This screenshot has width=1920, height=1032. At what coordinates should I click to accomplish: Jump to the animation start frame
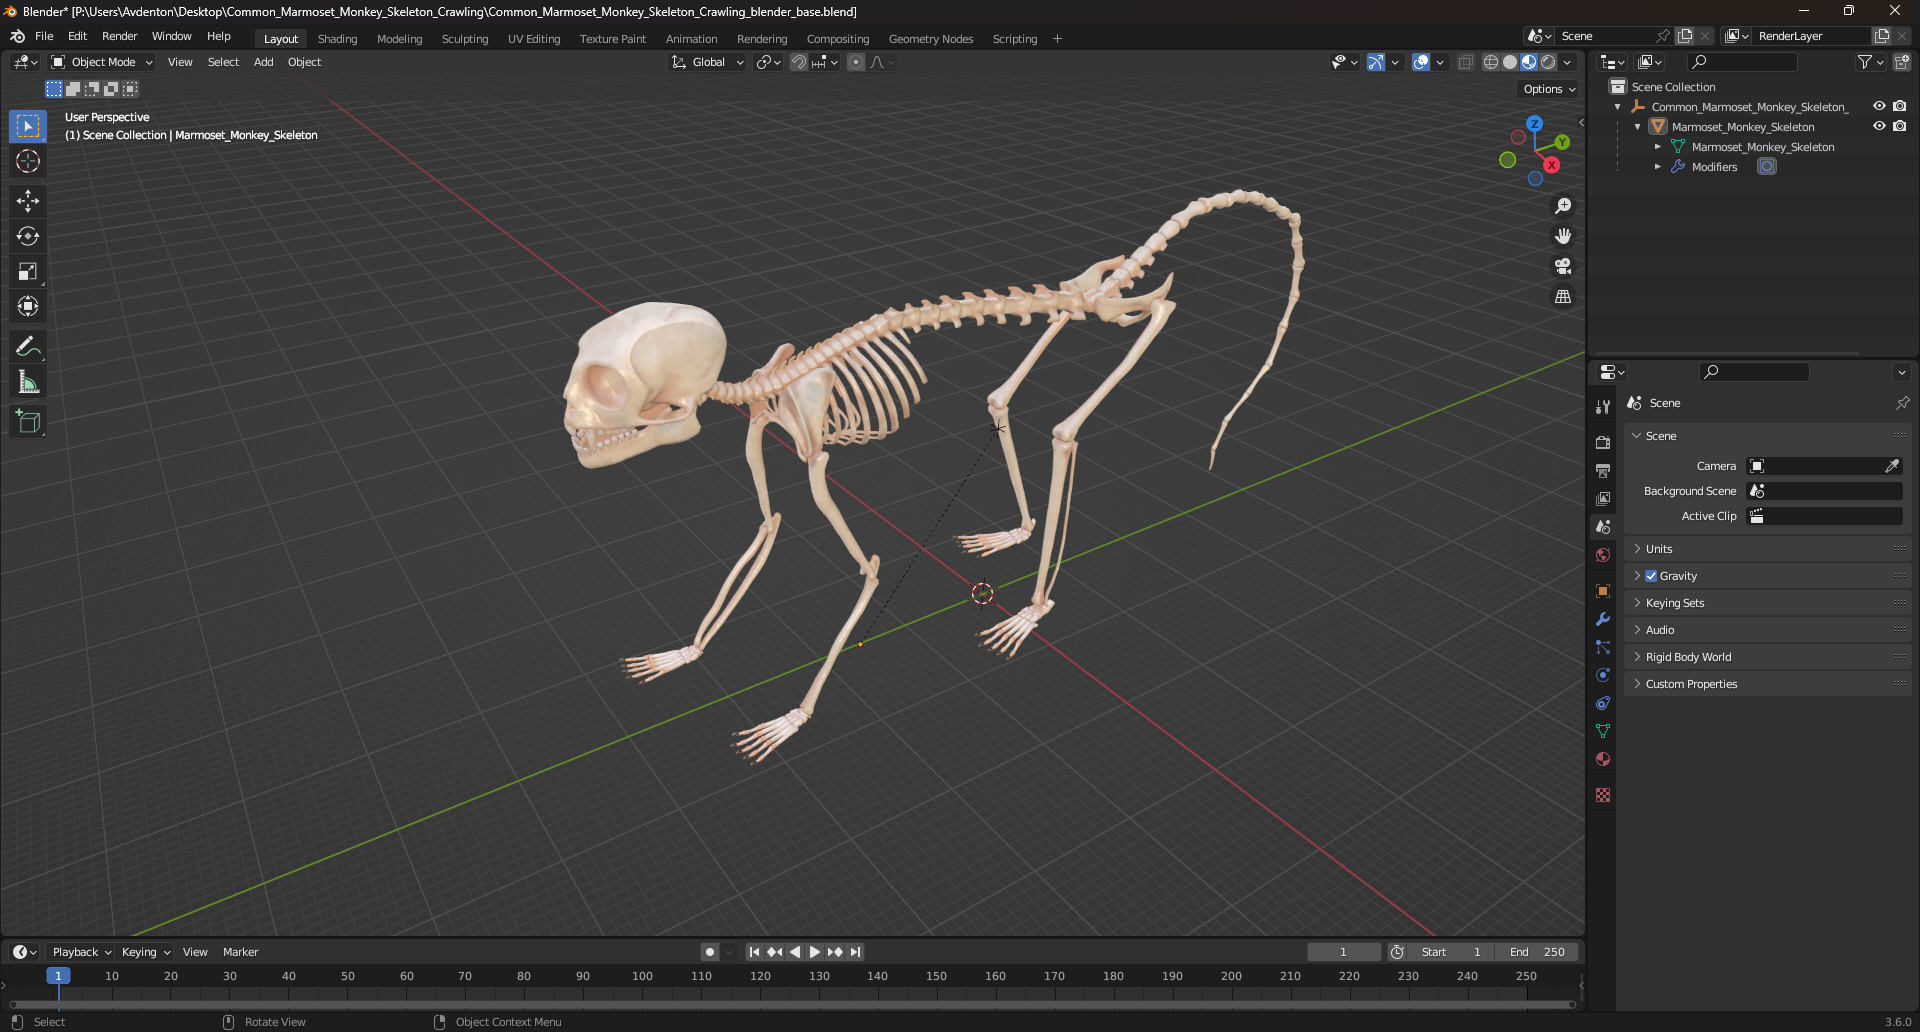pyautogui.click(x=754, y=952)
